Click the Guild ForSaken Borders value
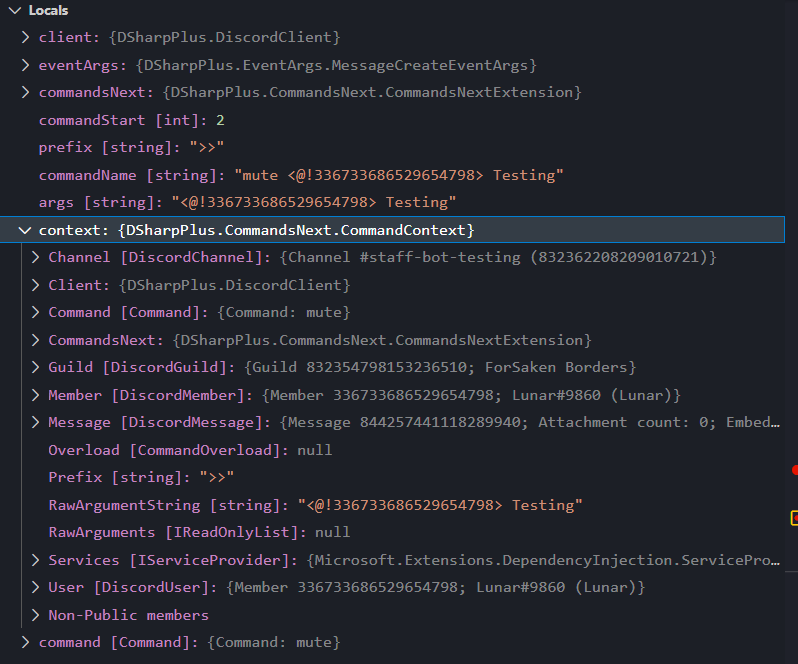 pyautogui.click(x=440, y=367)
